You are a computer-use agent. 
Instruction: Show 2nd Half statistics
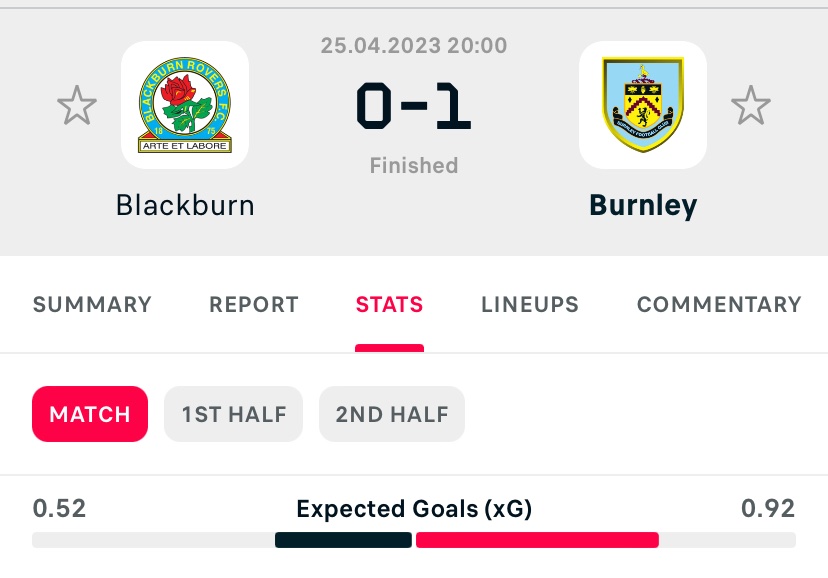[392, 414]
